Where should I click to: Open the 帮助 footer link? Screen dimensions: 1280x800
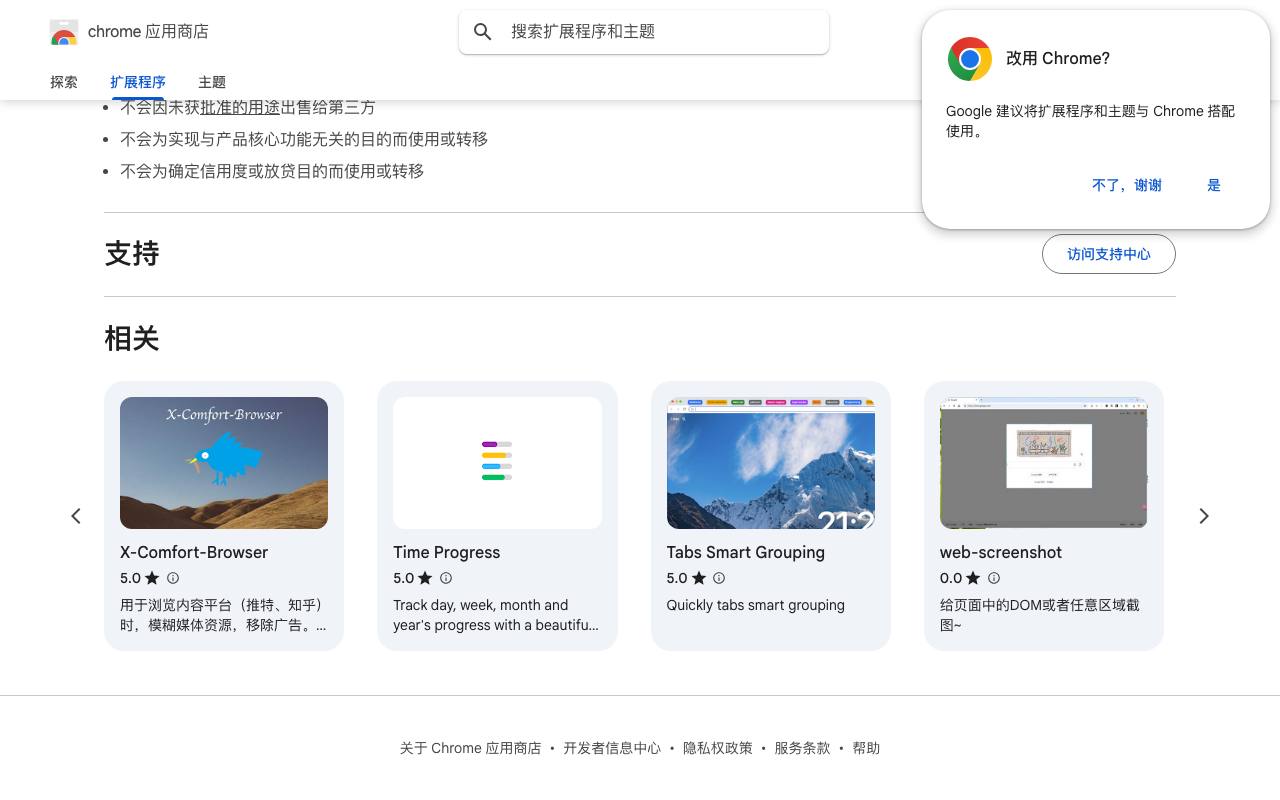[x=866, y=748]
